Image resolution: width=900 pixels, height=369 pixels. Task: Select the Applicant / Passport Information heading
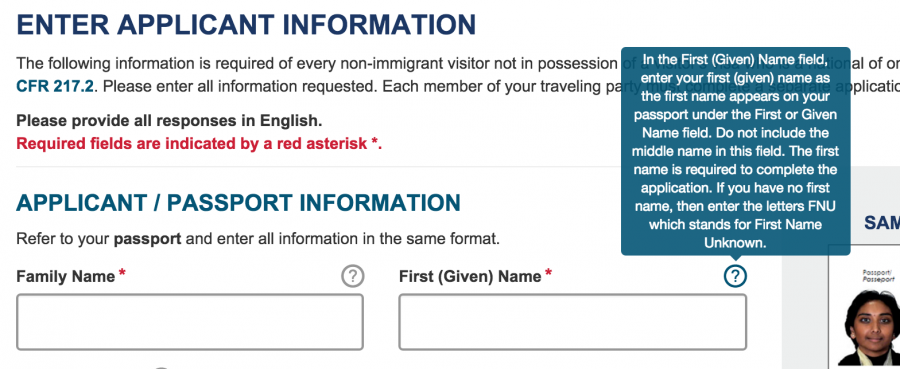pyautogui.click(x=238, y=203)
